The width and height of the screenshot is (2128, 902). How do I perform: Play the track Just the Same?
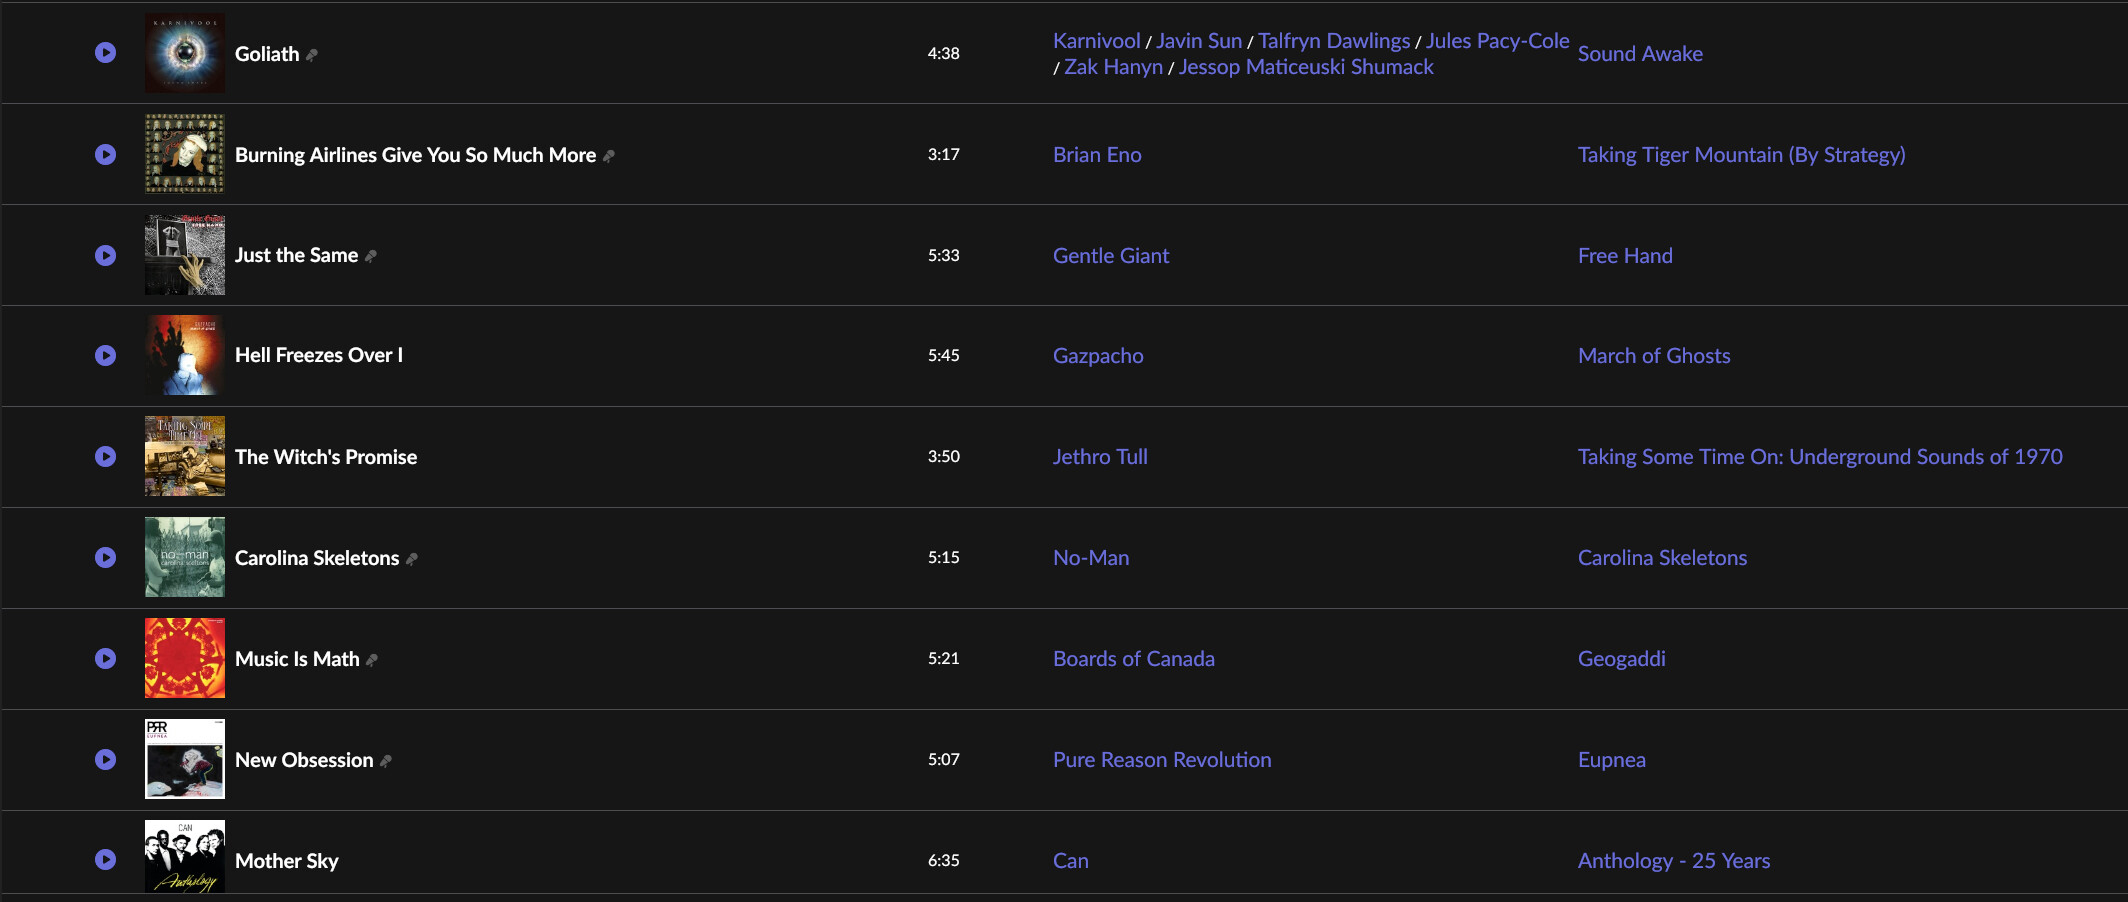(105, 255)
